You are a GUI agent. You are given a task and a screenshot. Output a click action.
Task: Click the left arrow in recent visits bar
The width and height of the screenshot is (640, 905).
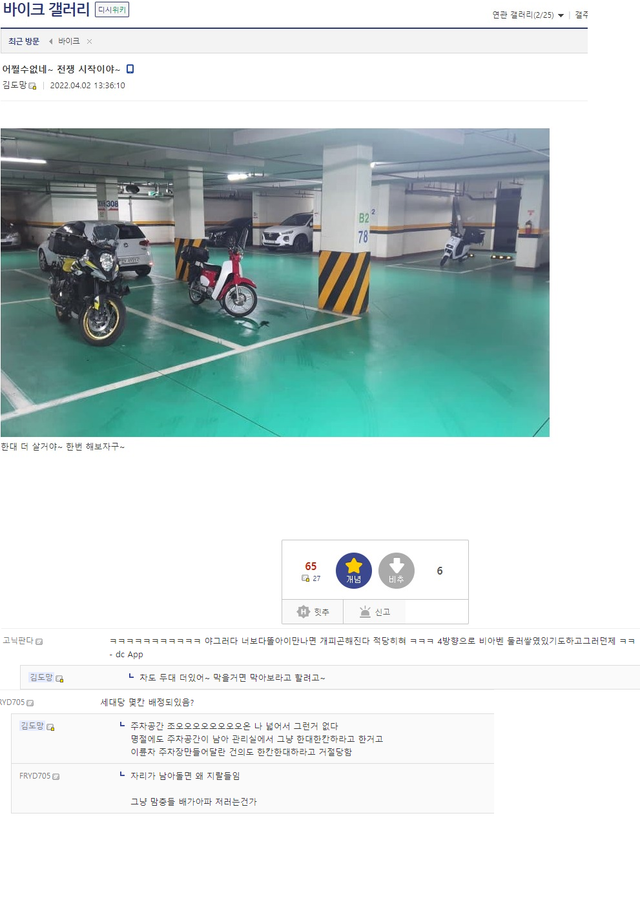[x=51, y=42]
